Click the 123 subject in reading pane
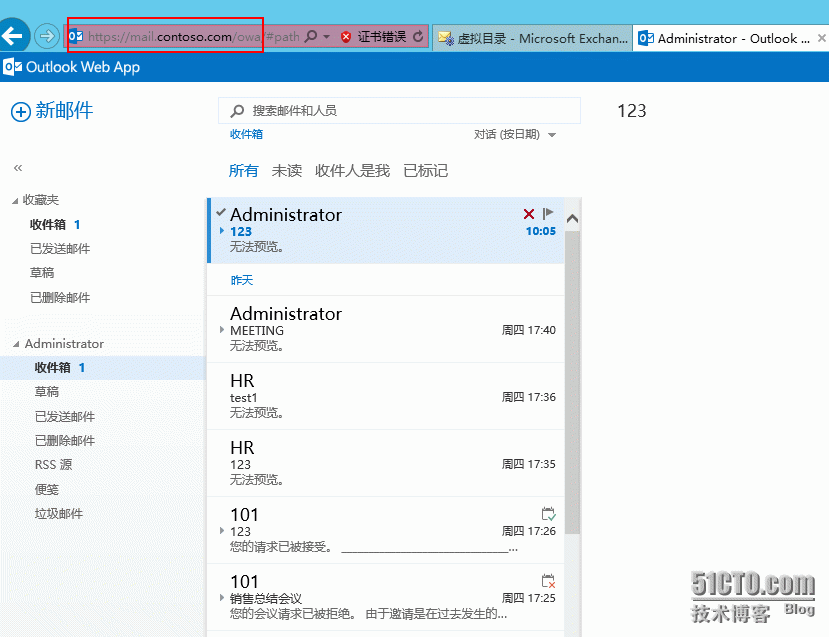Viewport: 829px width, 637px height. (x=632, y=111)
